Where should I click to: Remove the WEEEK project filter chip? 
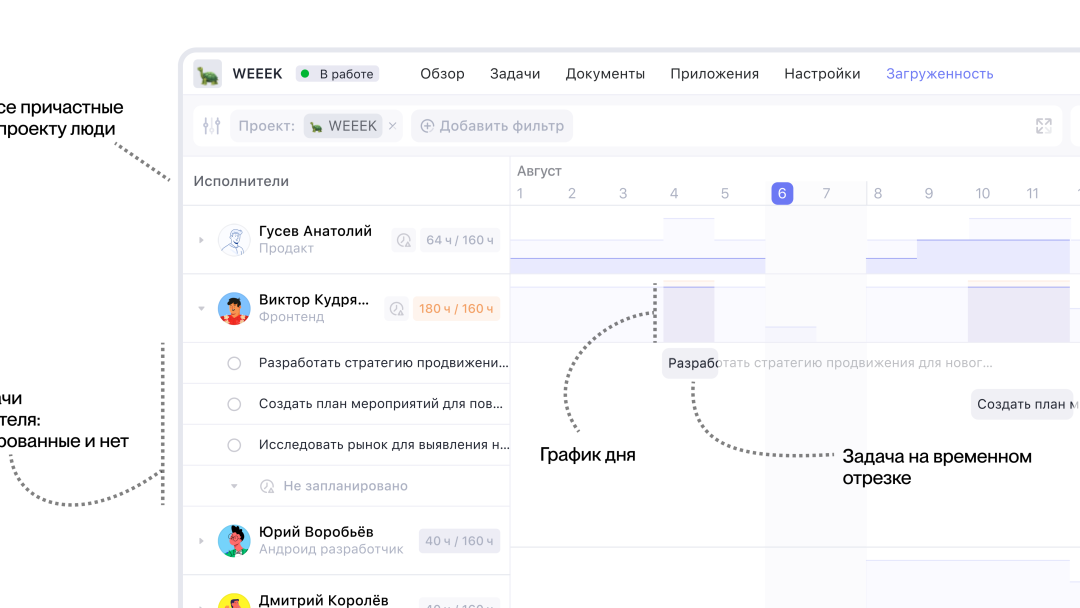coord(392,126)
